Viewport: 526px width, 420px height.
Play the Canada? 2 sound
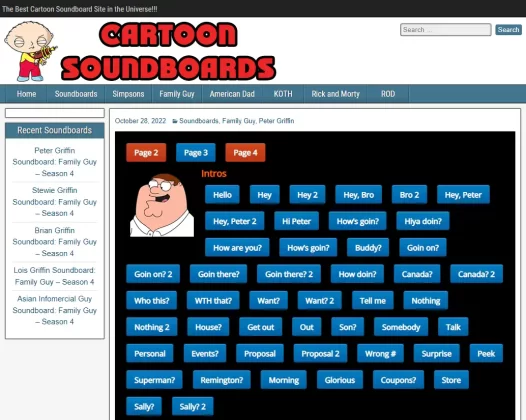[x=476, y=274]
